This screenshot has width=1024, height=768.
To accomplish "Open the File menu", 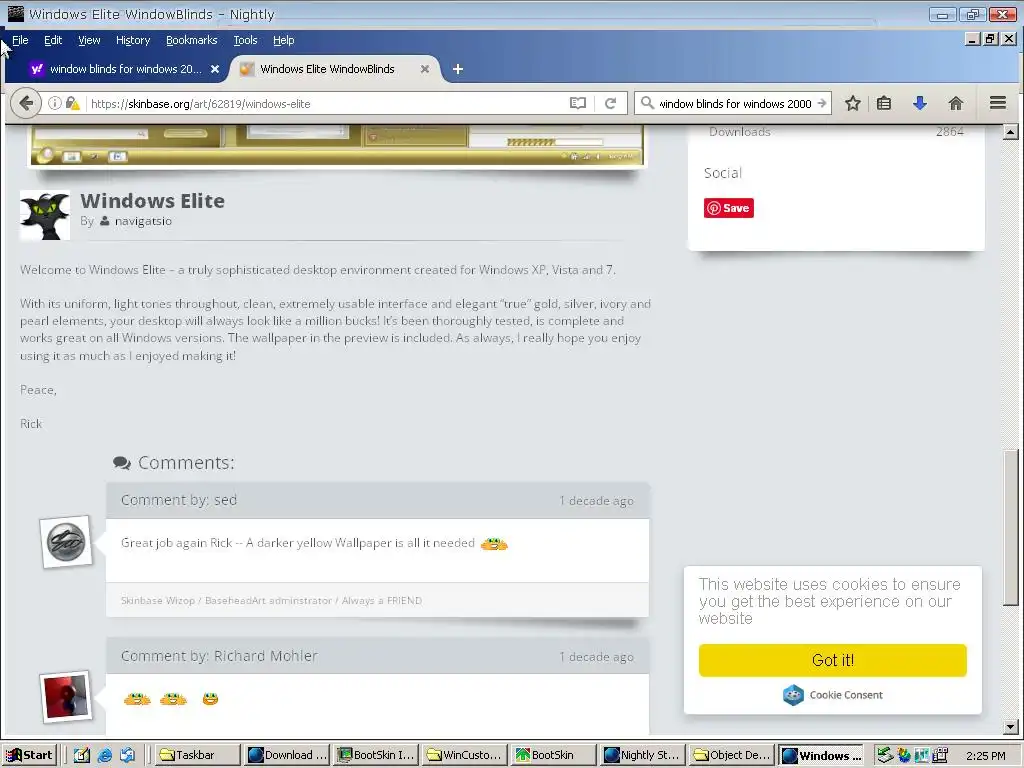I will 20,40.
